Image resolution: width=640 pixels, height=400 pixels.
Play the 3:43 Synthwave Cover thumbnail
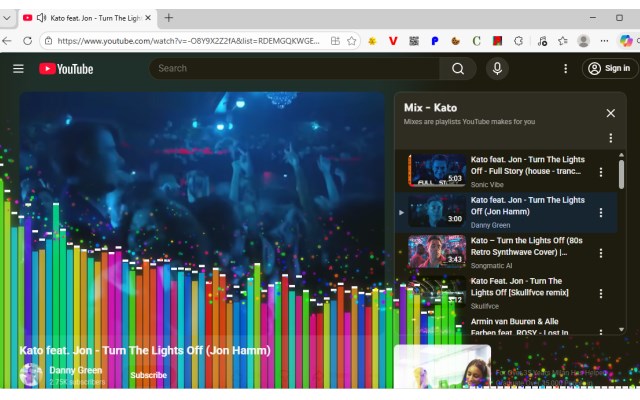(x=437, y=251)
